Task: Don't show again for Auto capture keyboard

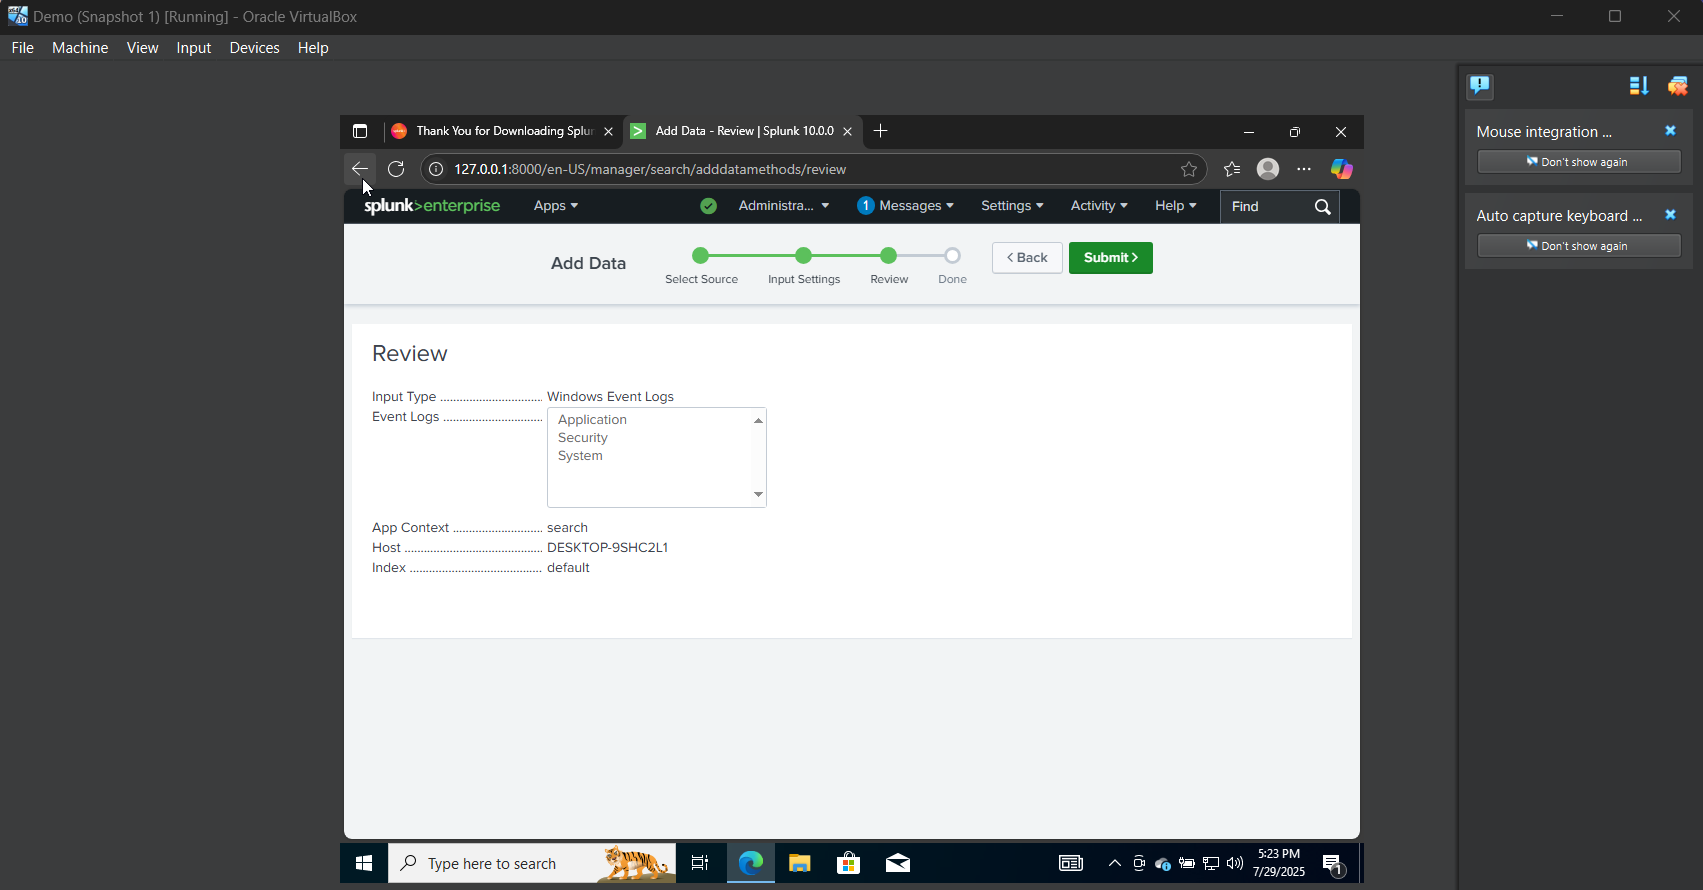Action: [1579, 246]
